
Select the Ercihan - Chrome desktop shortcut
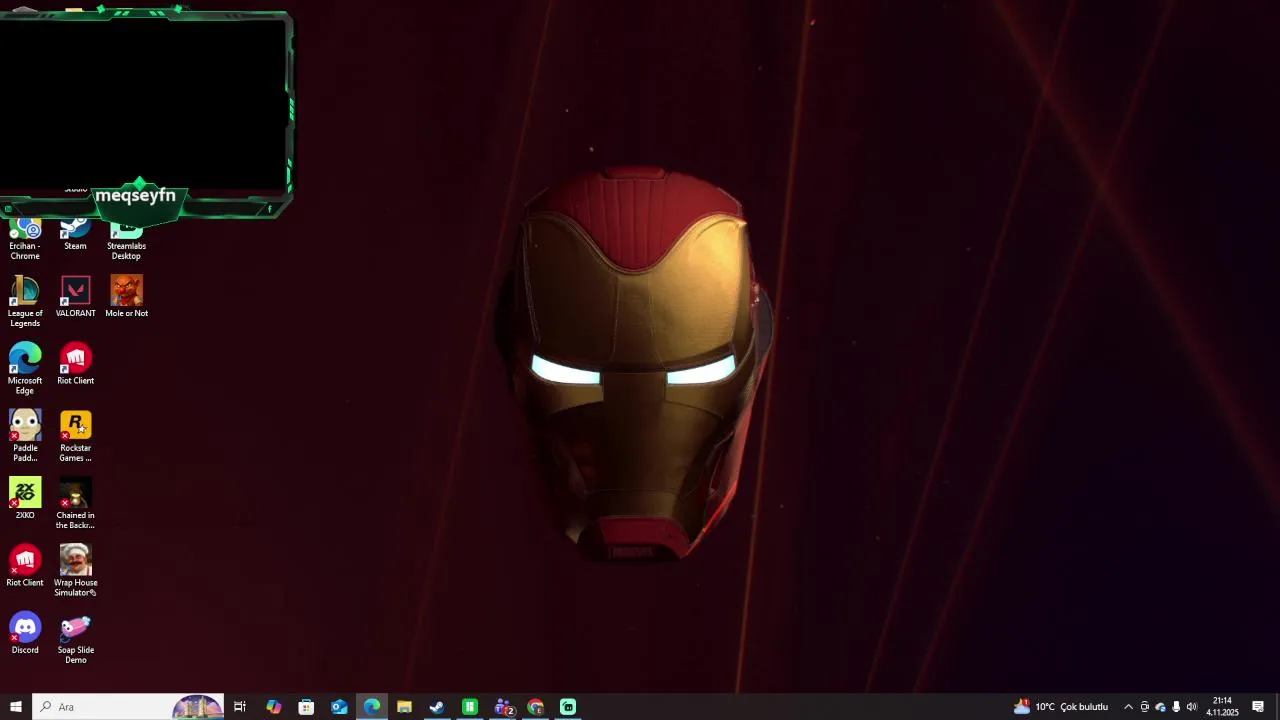25,240
